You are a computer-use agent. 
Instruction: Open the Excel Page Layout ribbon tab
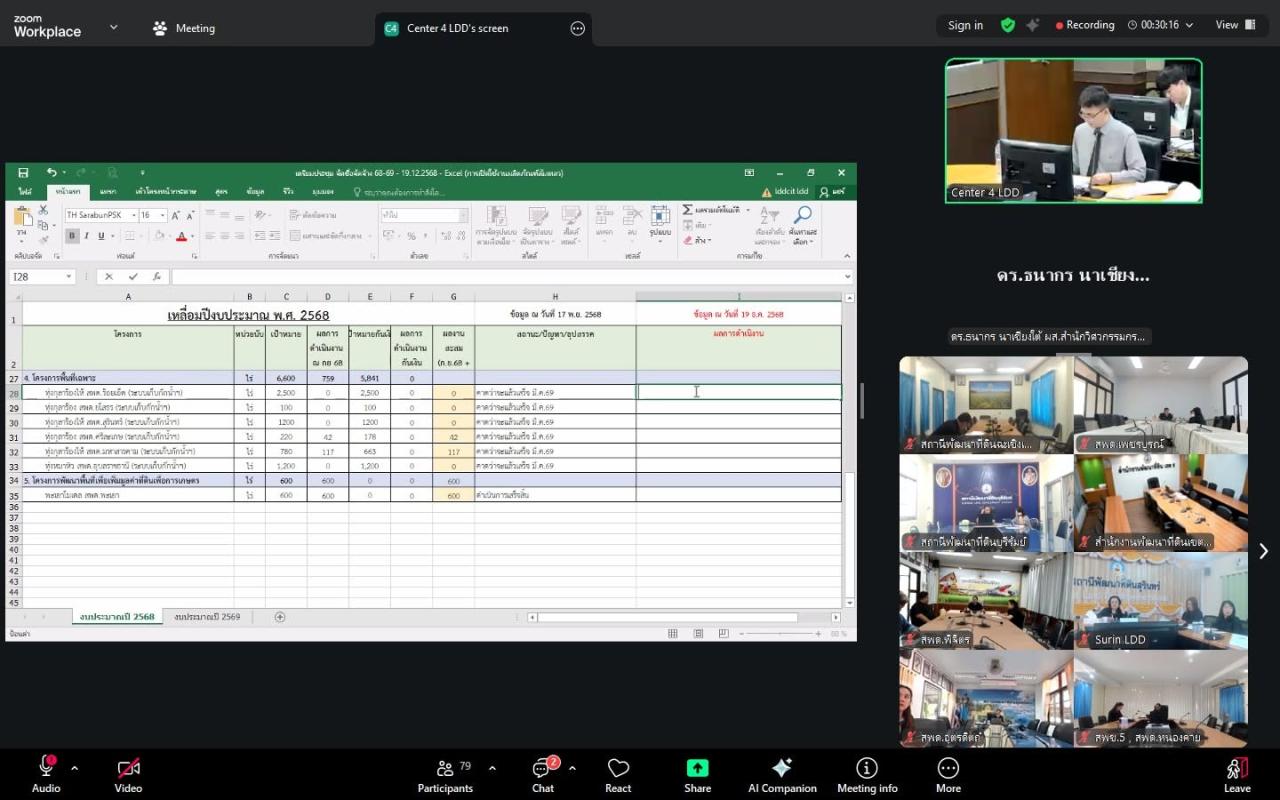click(x=166, y=191)
